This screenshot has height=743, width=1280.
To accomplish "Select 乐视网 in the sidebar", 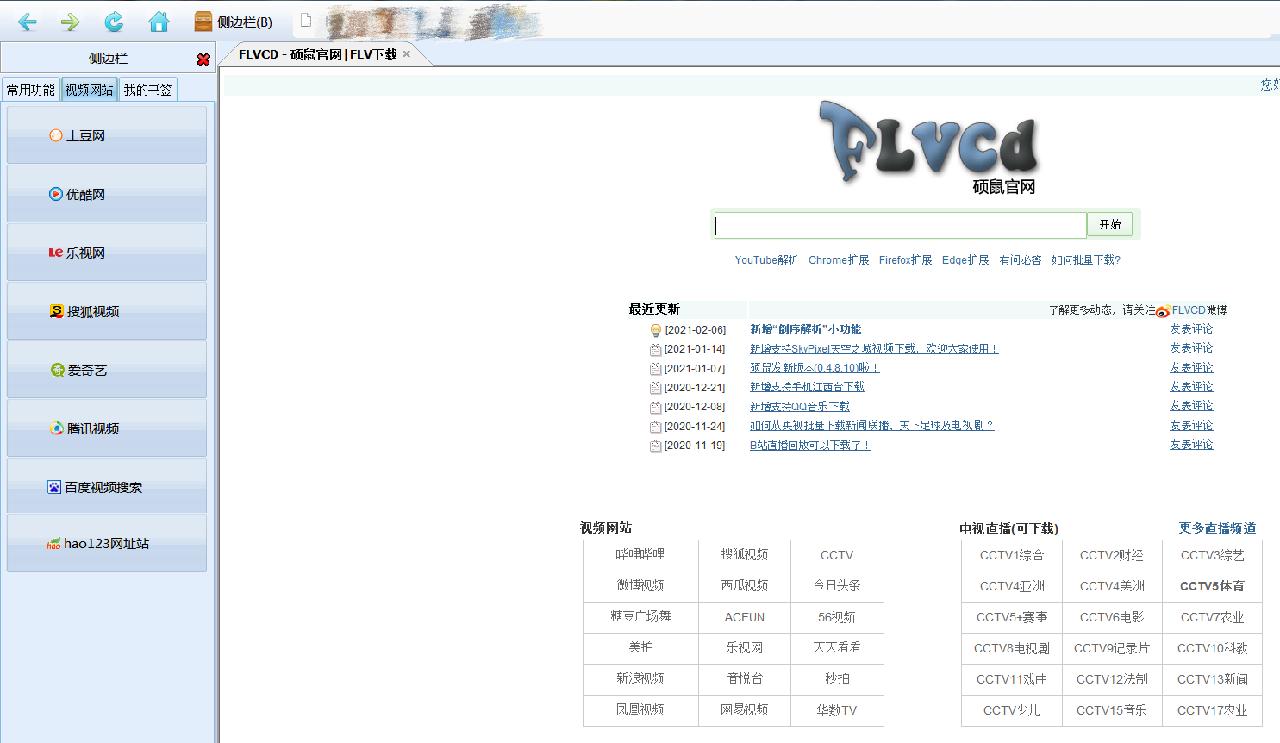I will [107, 252].
